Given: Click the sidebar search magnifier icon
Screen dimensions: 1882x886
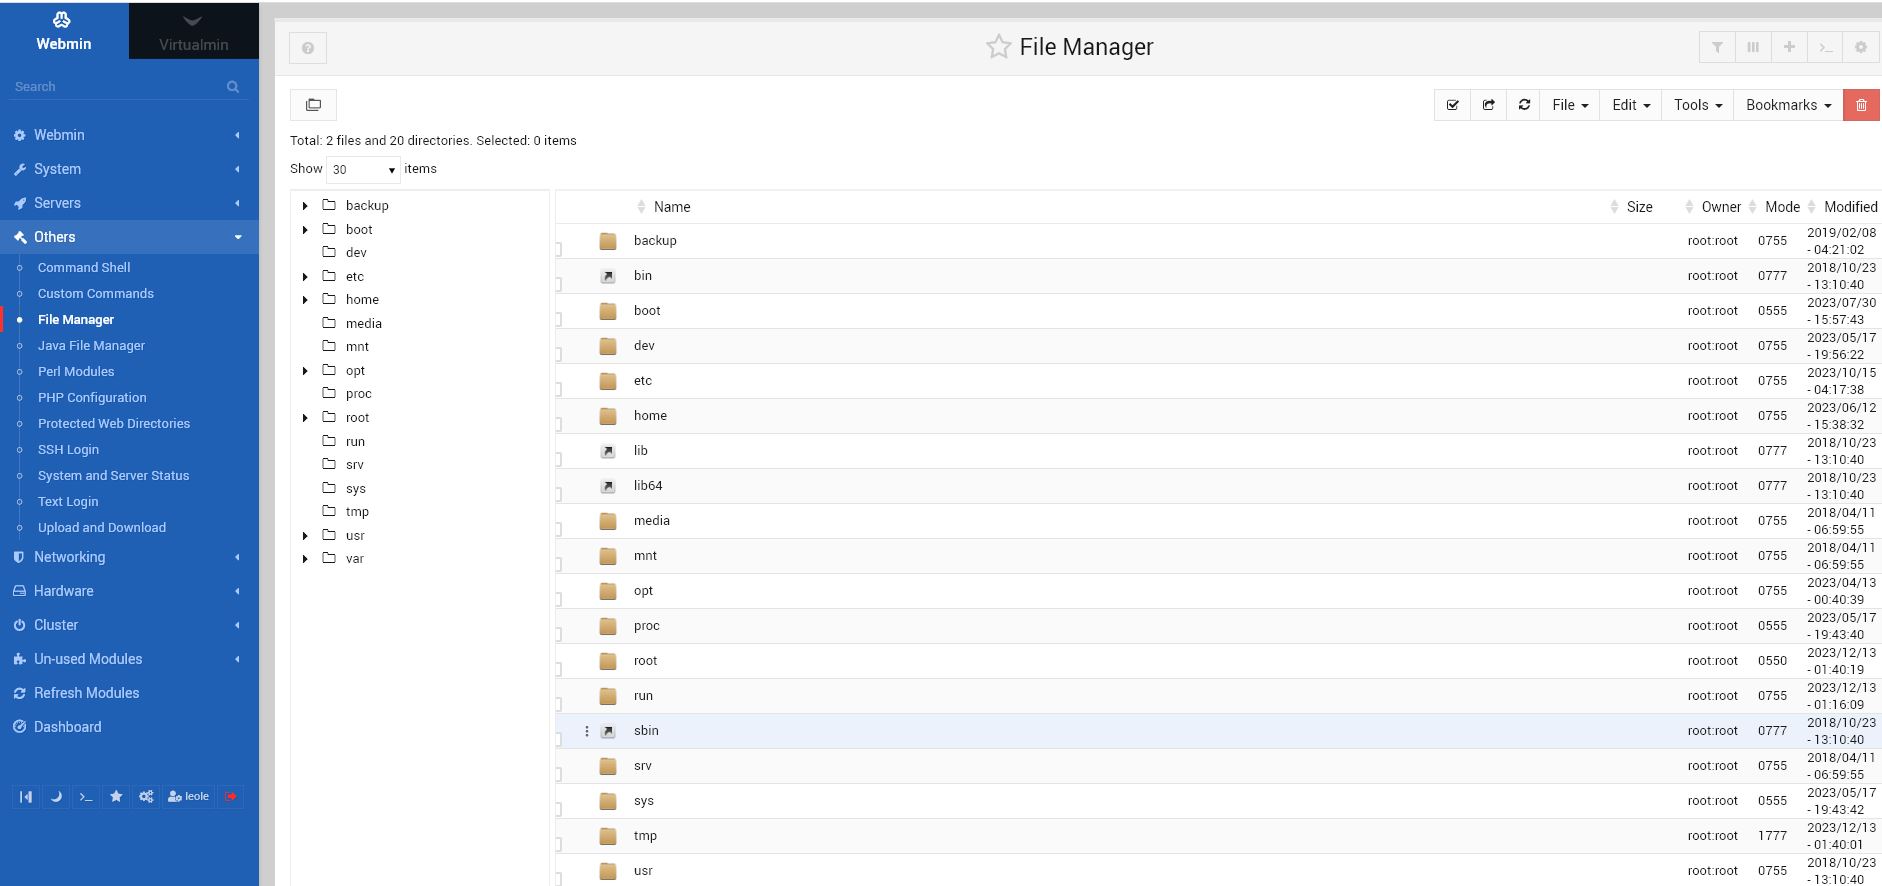Looking at the screenshot, I should tap(233, 87).
